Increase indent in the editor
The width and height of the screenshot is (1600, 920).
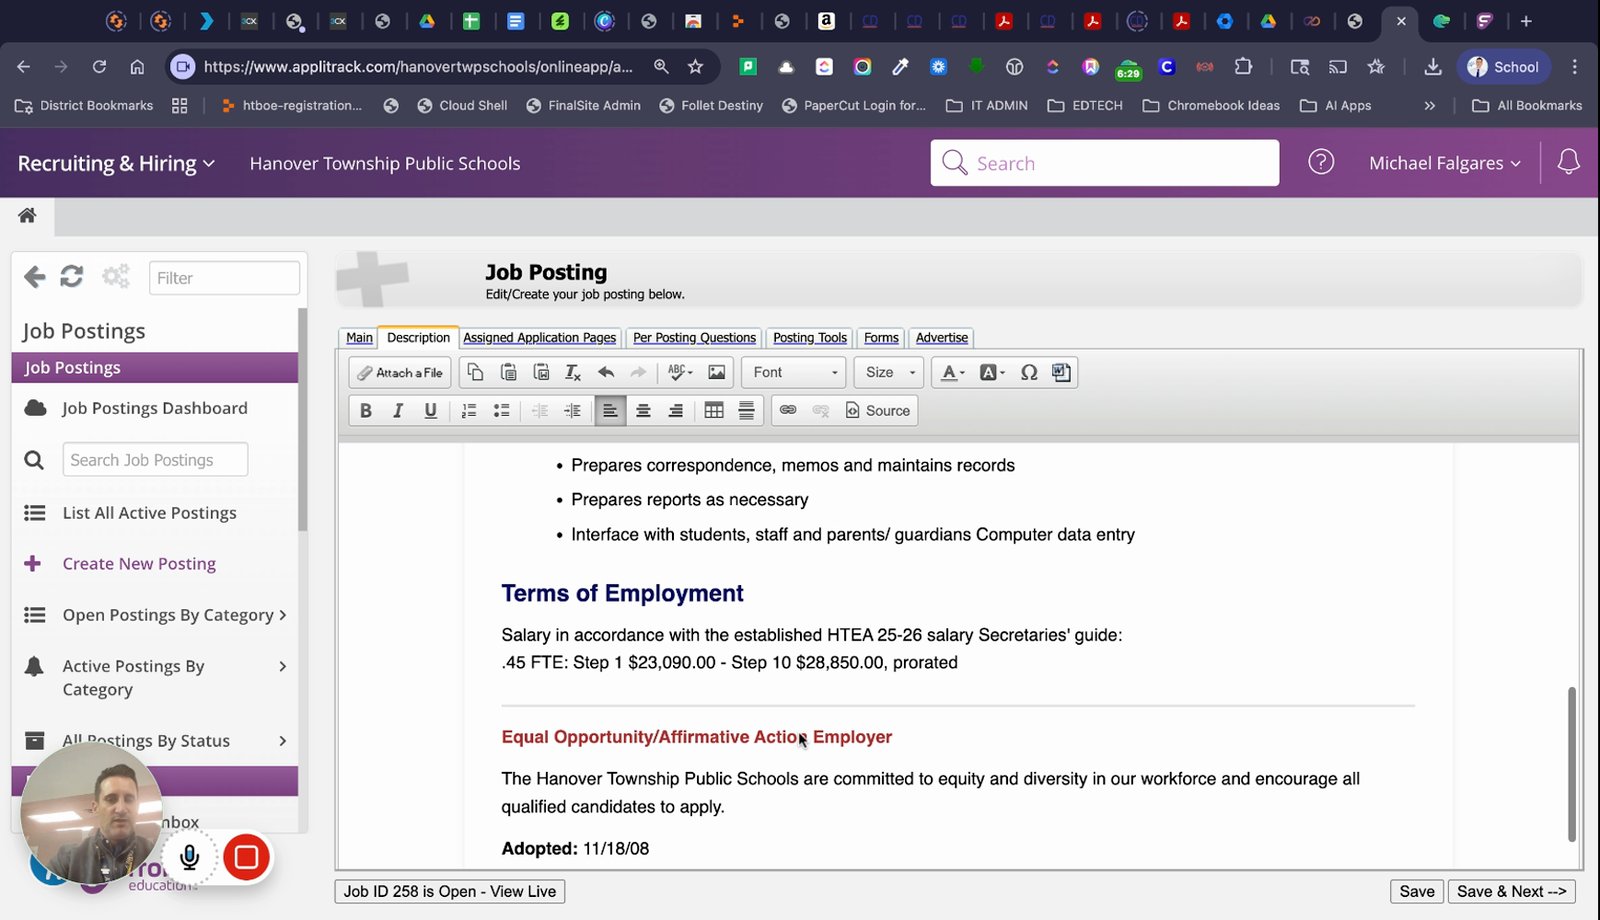[572, 411]
